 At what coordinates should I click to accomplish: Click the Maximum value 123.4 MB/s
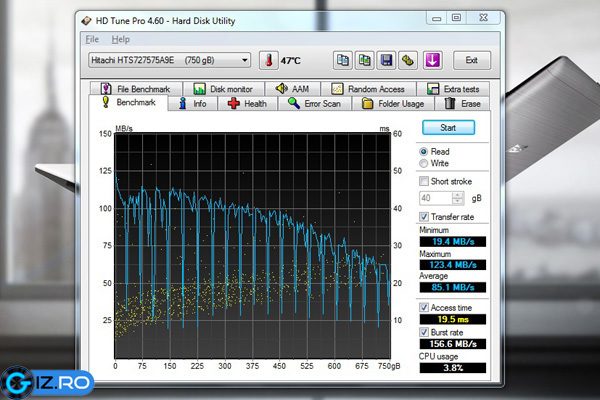point(453,264)
